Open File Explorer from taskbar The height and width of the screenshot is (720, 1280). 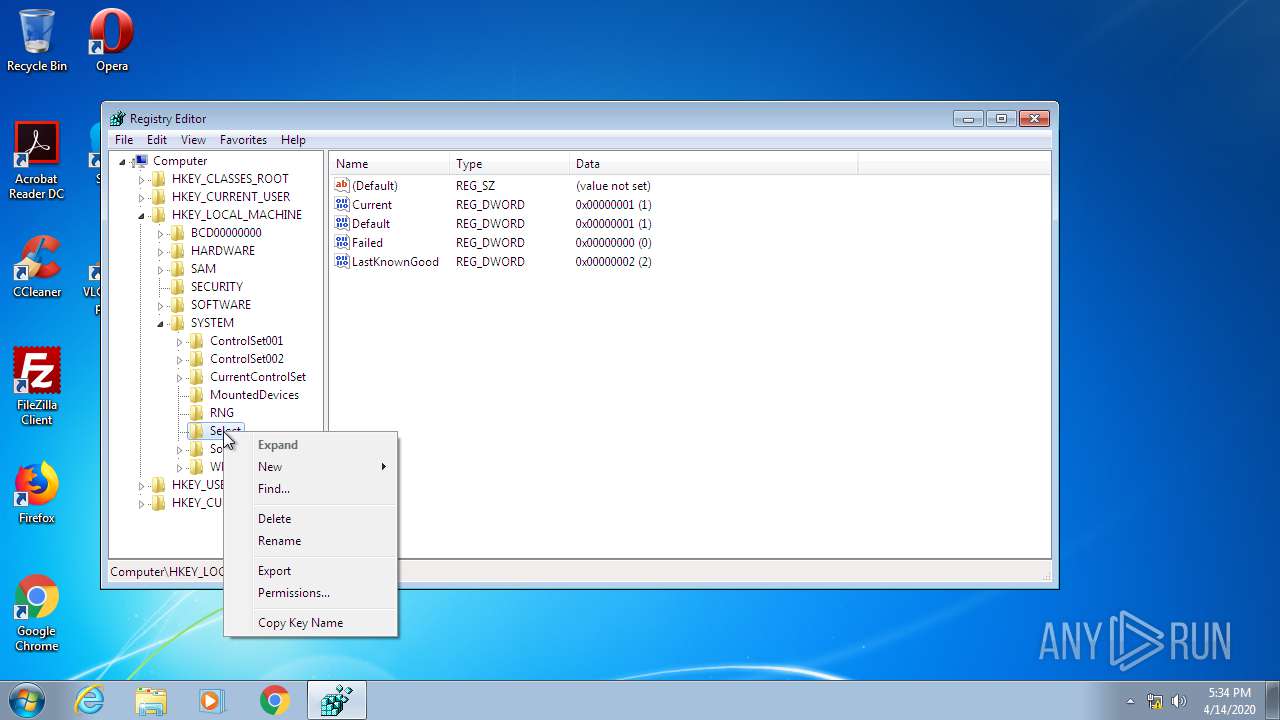tap(151, 700)
